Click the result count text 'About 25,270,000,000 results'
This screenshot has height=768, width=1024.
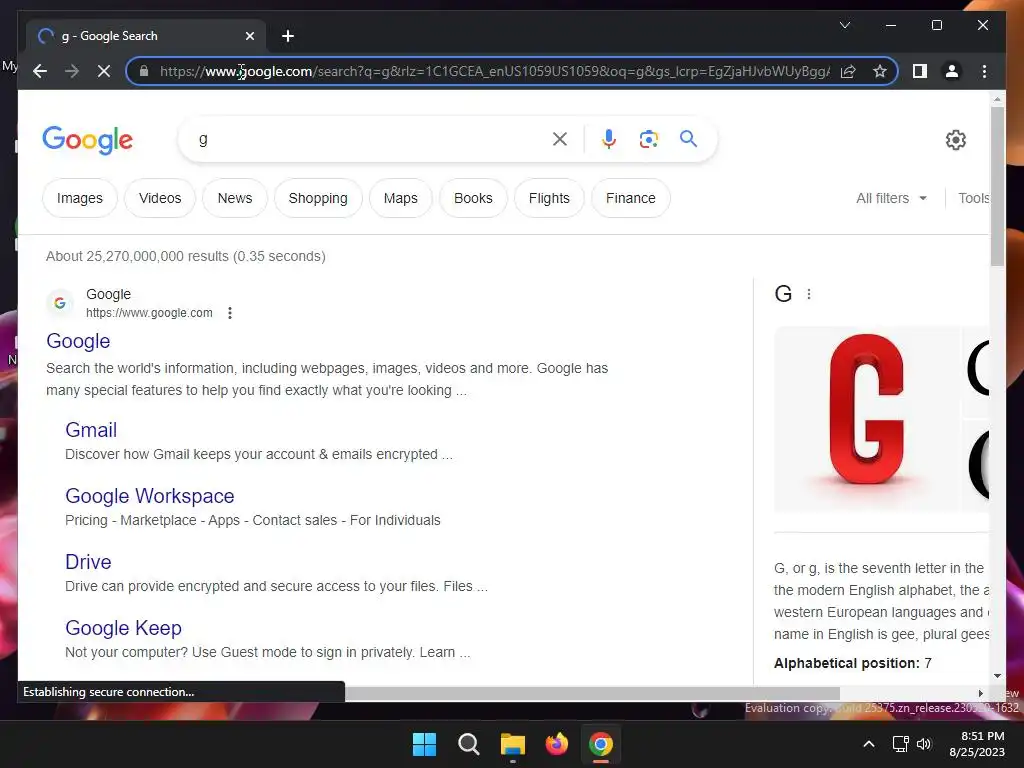(137, 256)
